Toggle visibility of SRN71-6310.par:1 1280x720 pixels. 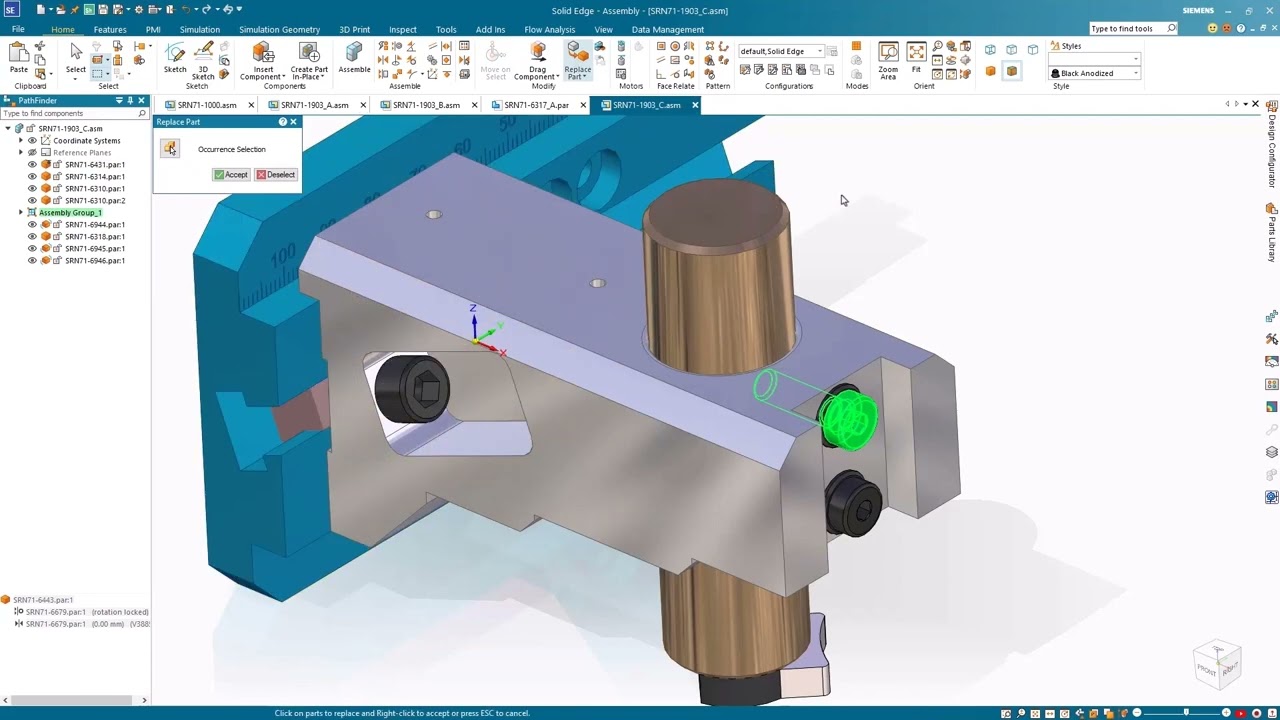tap(32, 189)
